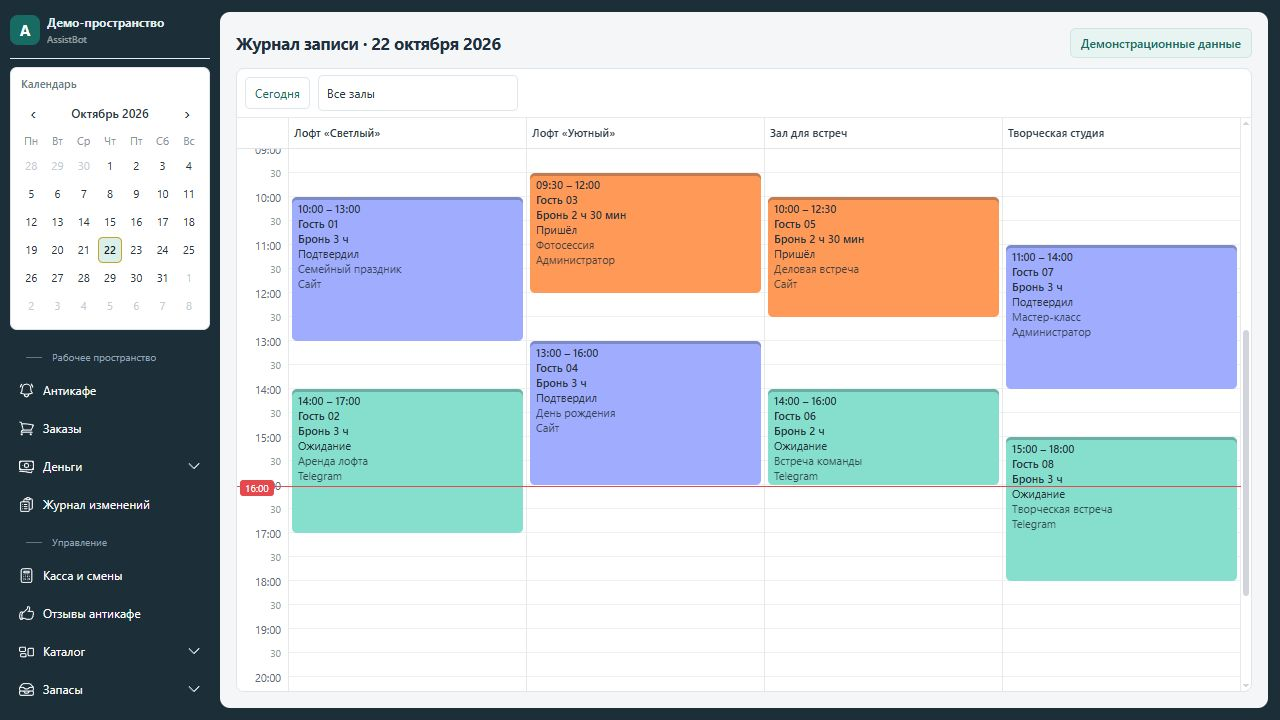Go to previous month in calendar
This screenshot has width=1280, height=720.
33,114
